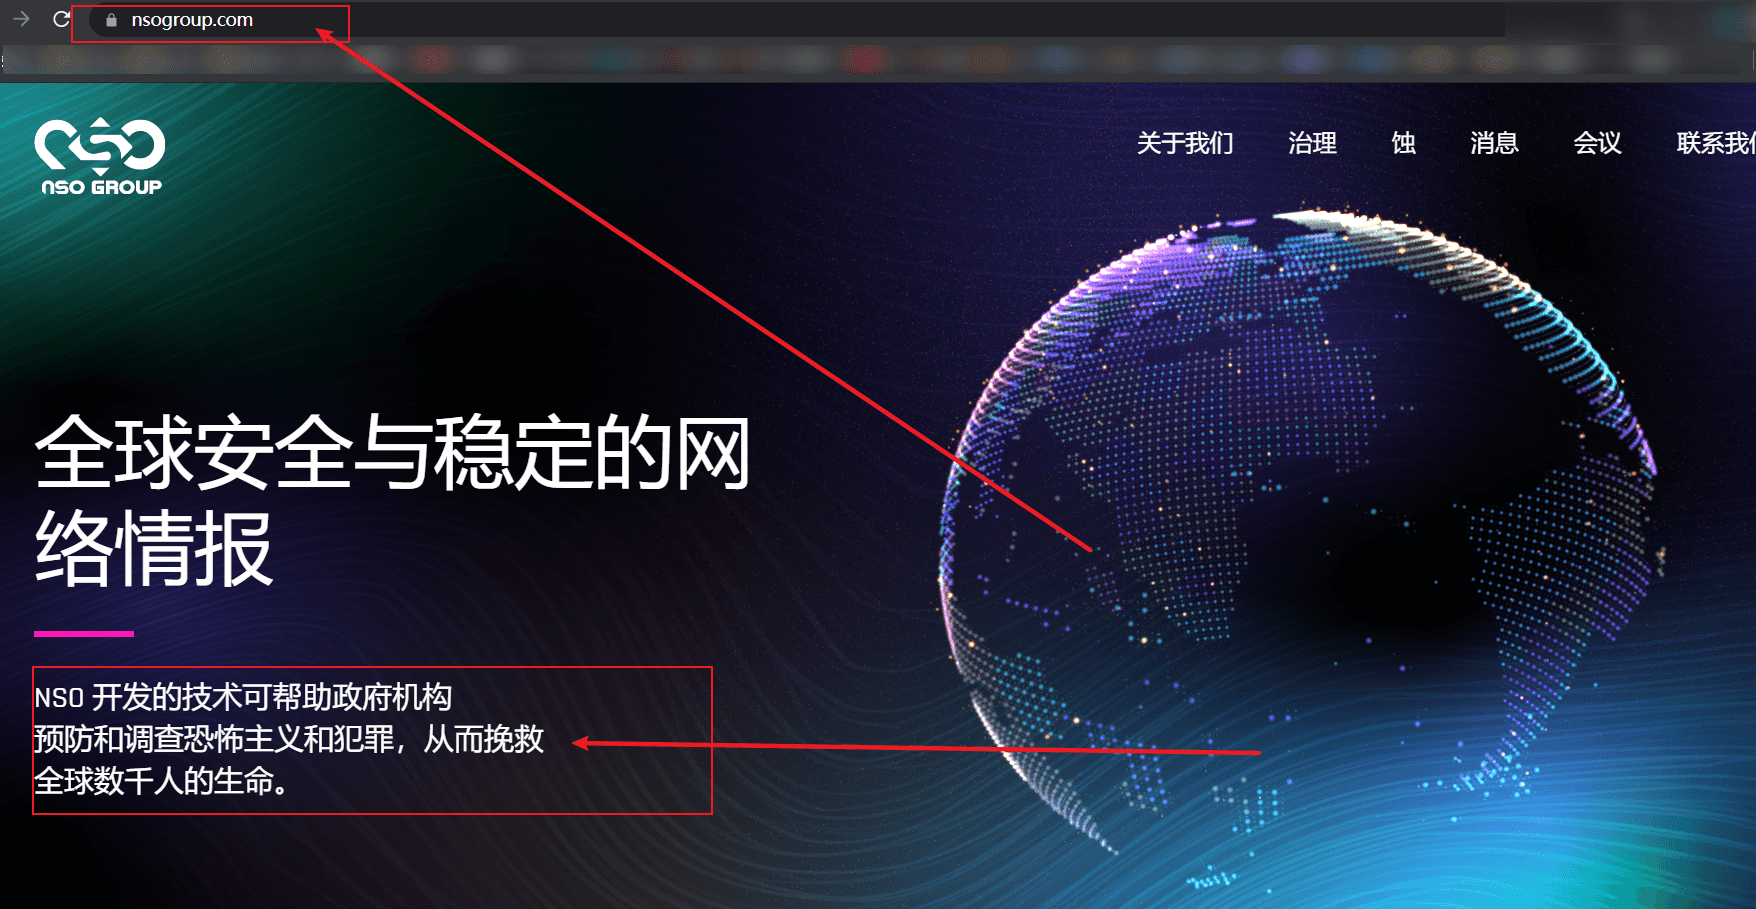Reload the page with the refresh icon
The image size is (1756, 909).
(x=61, y=19)
